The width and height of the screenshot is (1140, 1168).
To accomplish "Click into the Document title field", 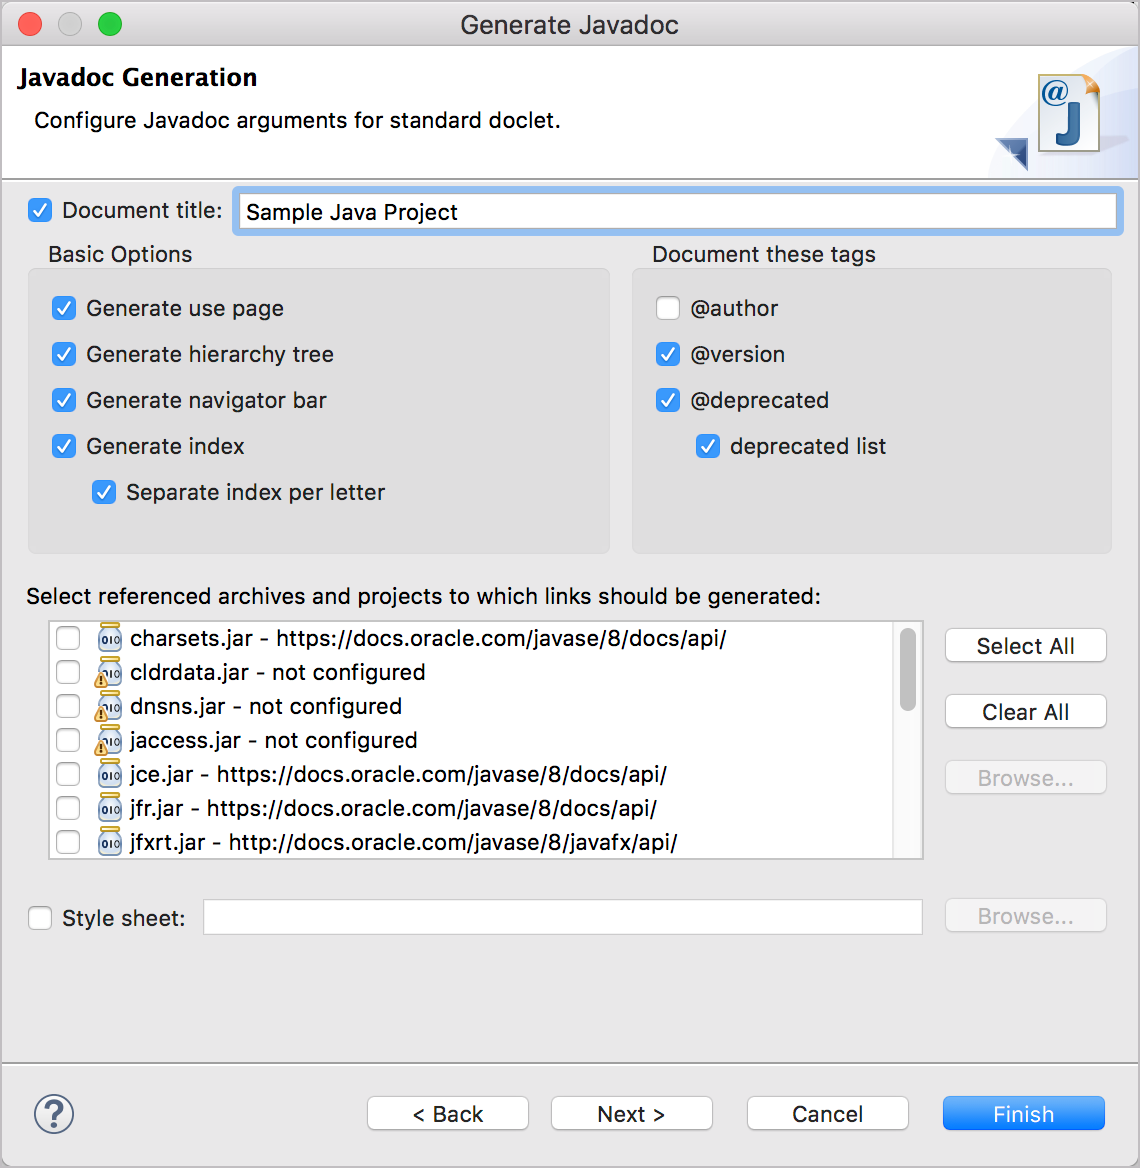I will point(677,212).
